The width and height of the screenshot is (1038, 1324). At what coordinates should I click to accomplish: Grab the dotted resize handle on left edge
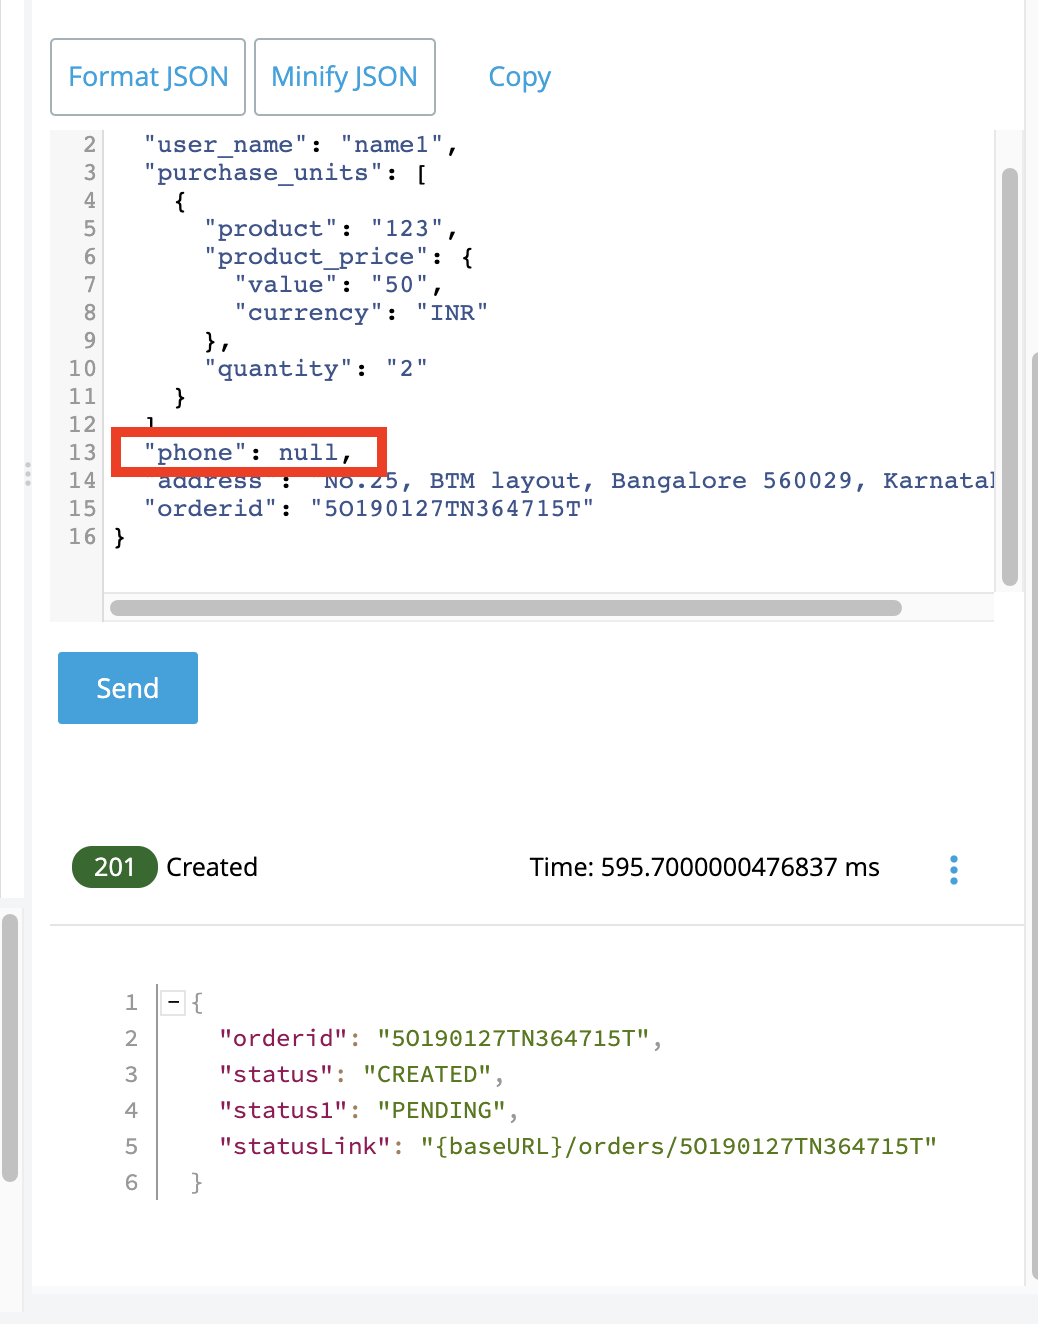[28, 473]
